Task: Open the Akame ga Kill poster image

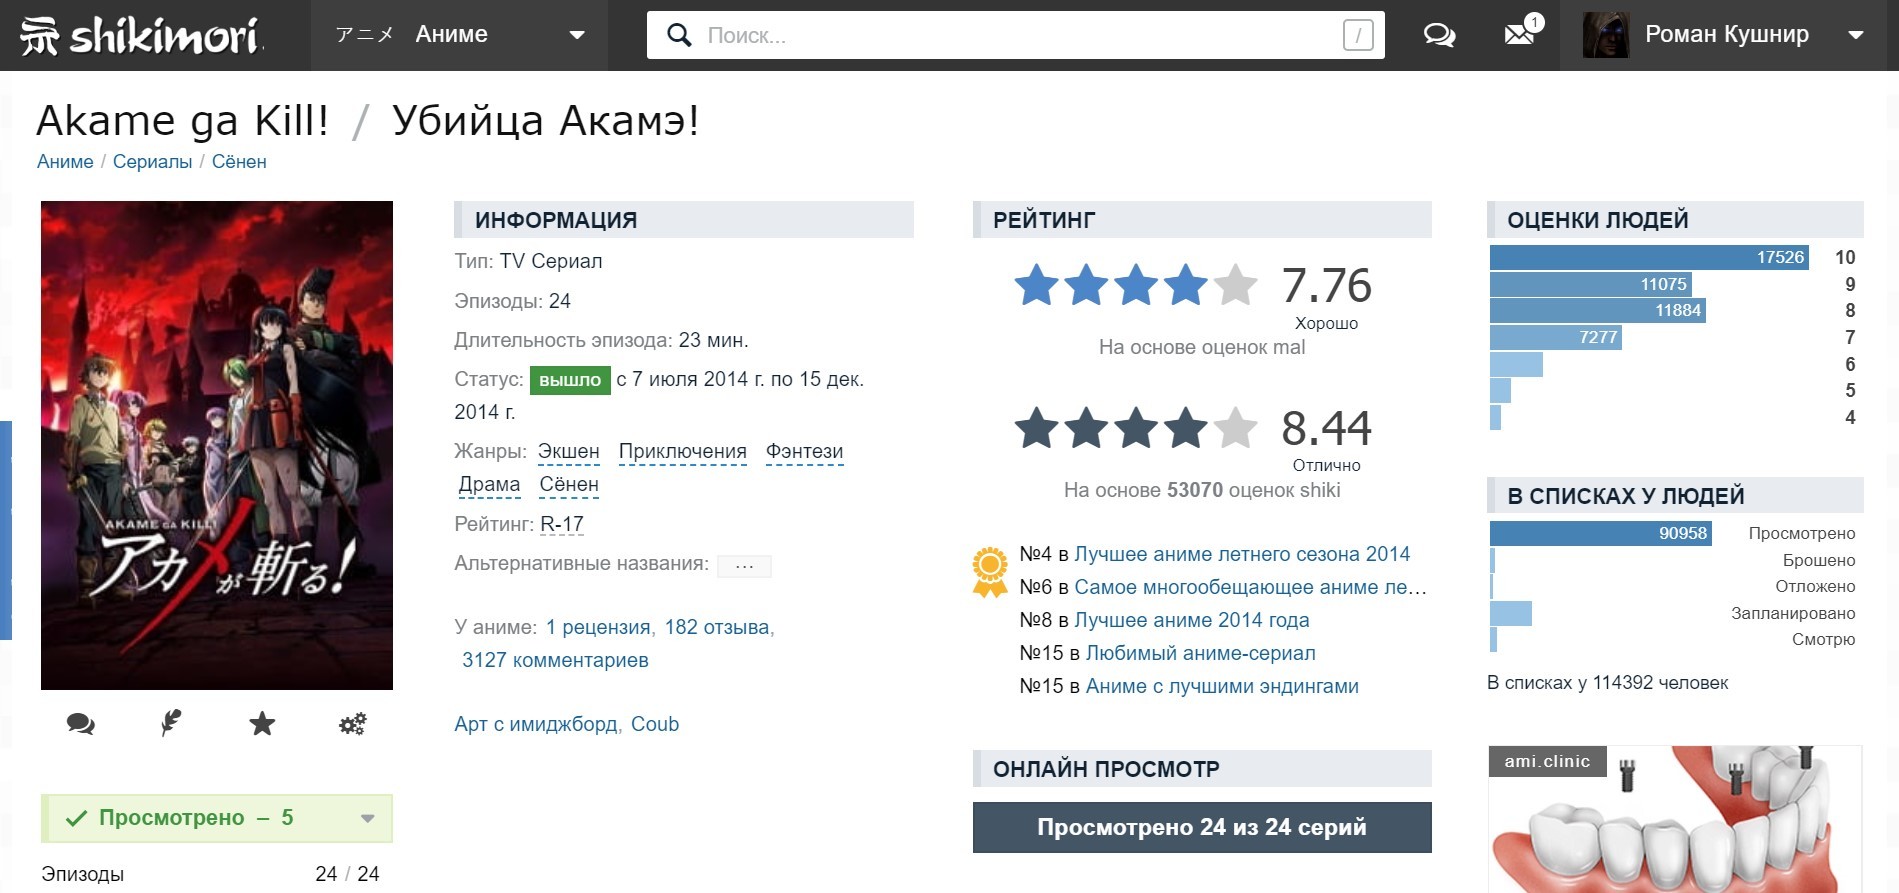Action: pos(217,445)
